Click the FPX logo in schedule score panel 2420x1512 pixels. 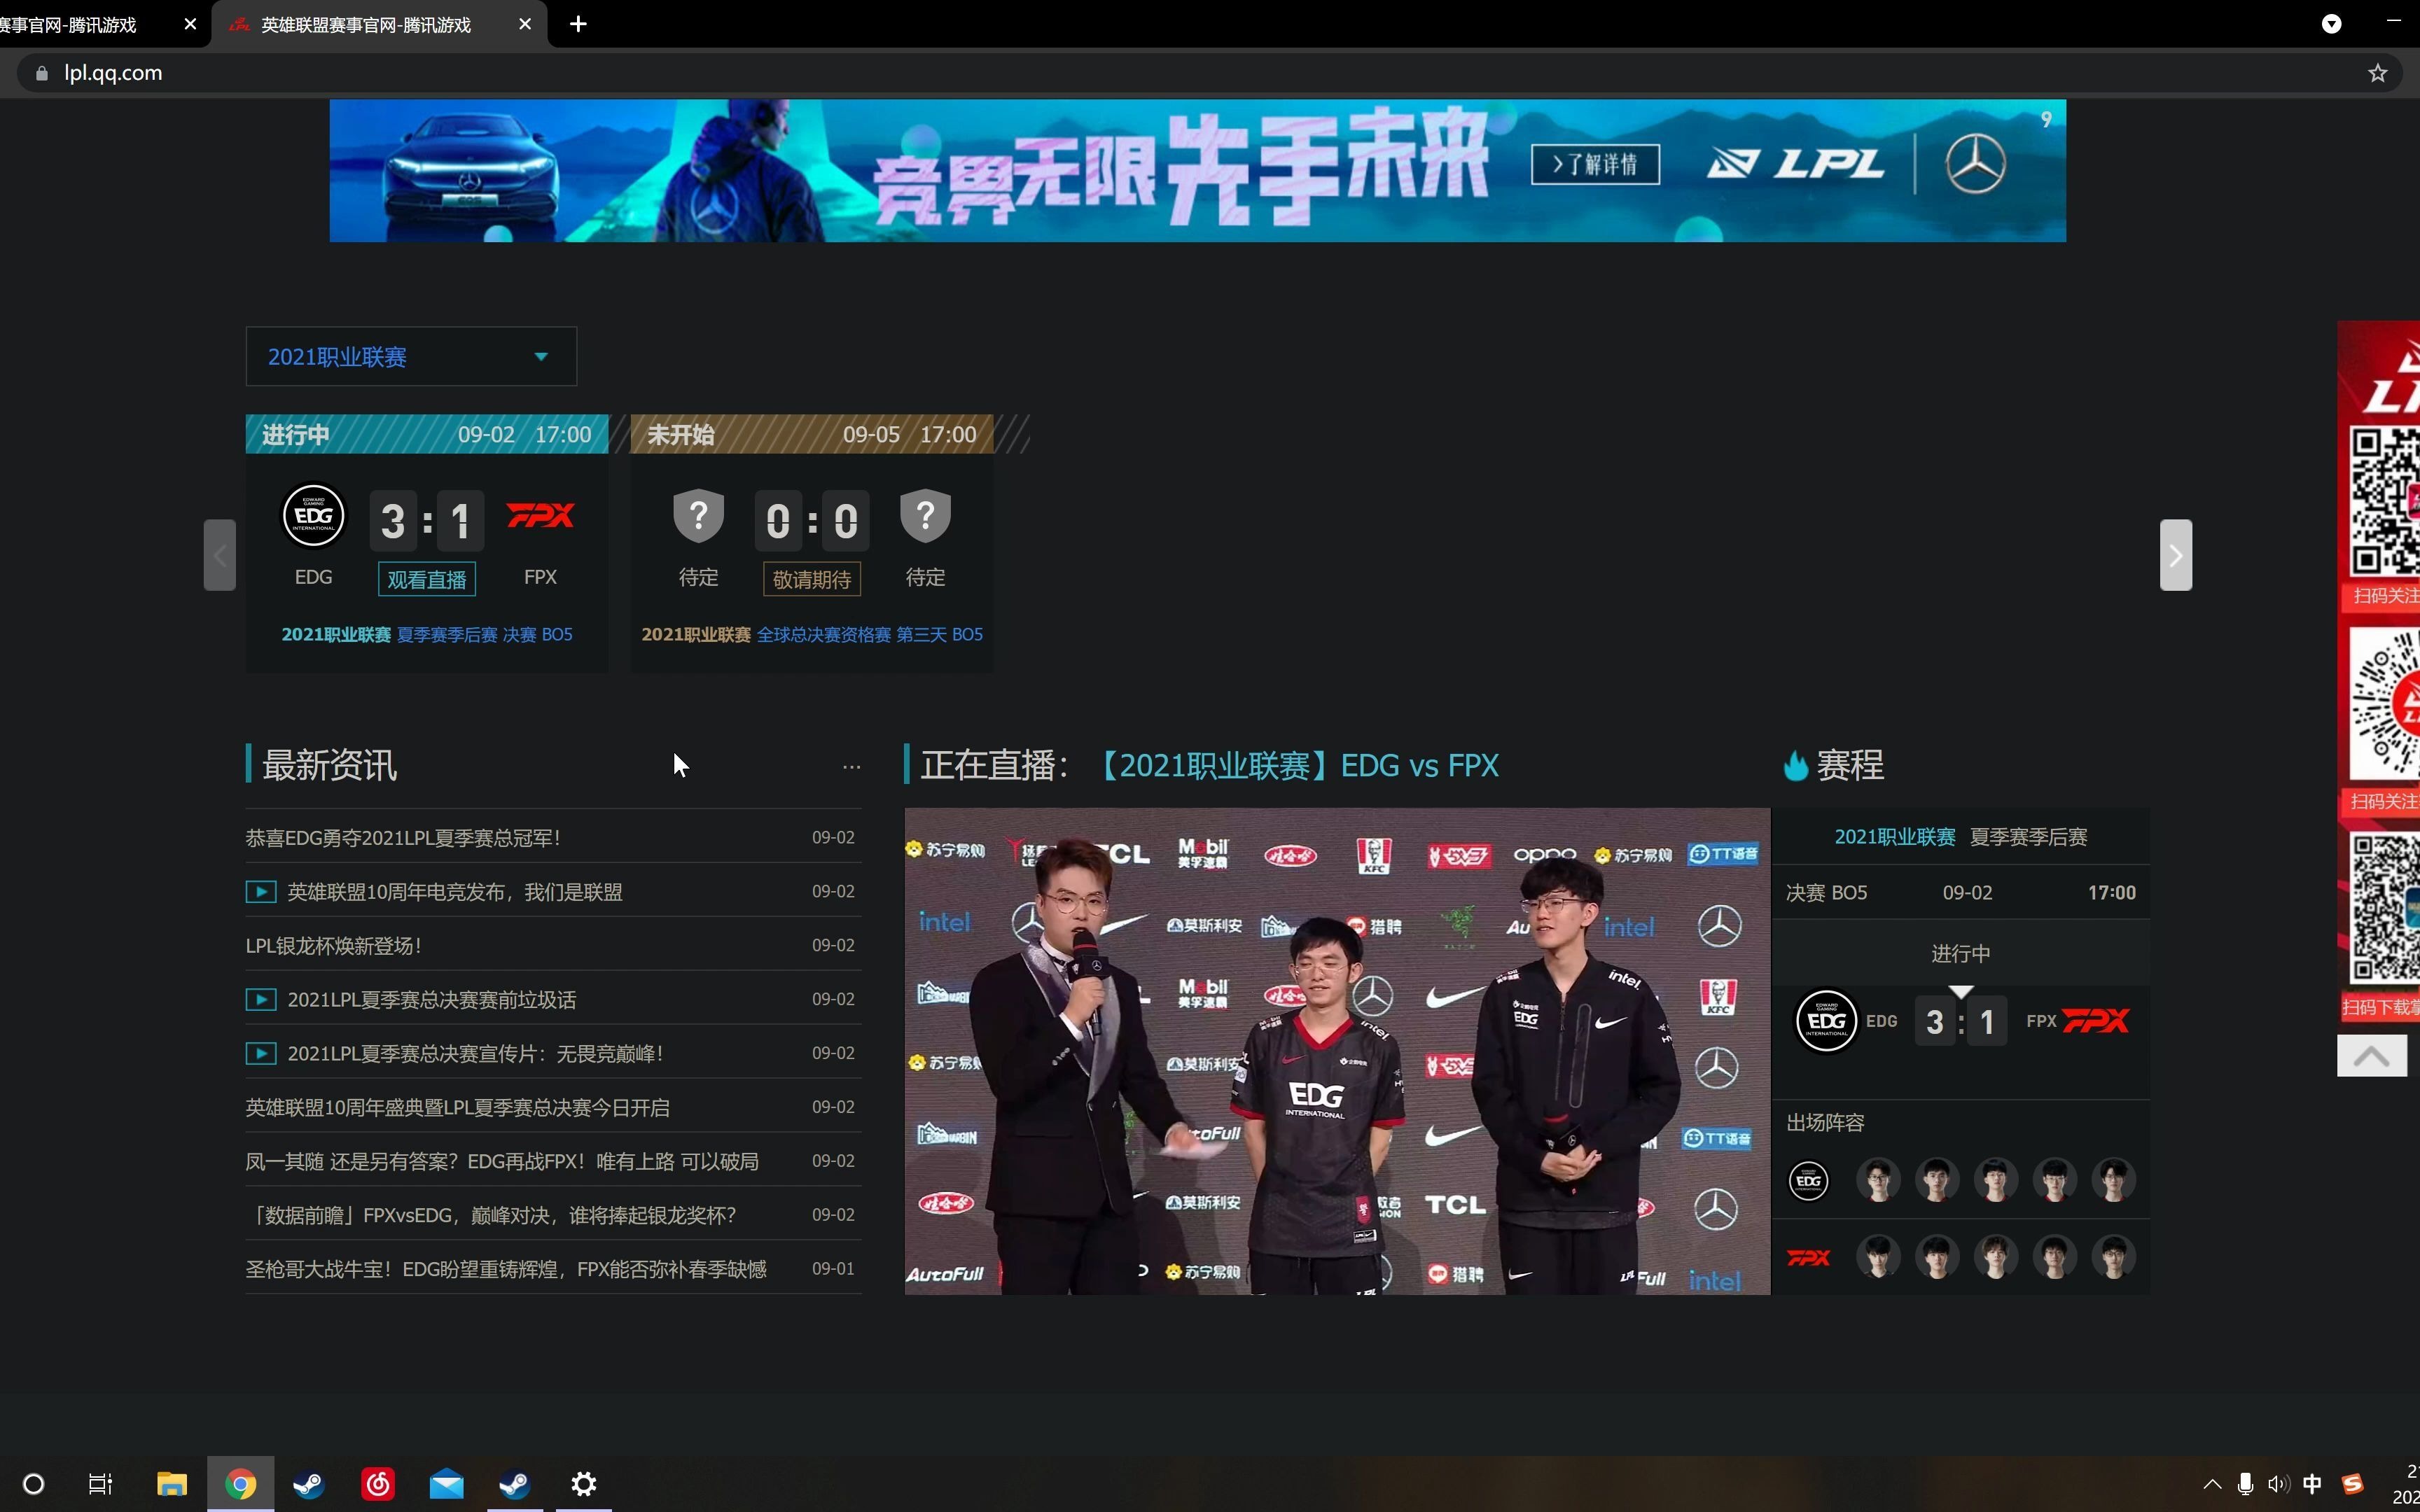(2096, 1021)
